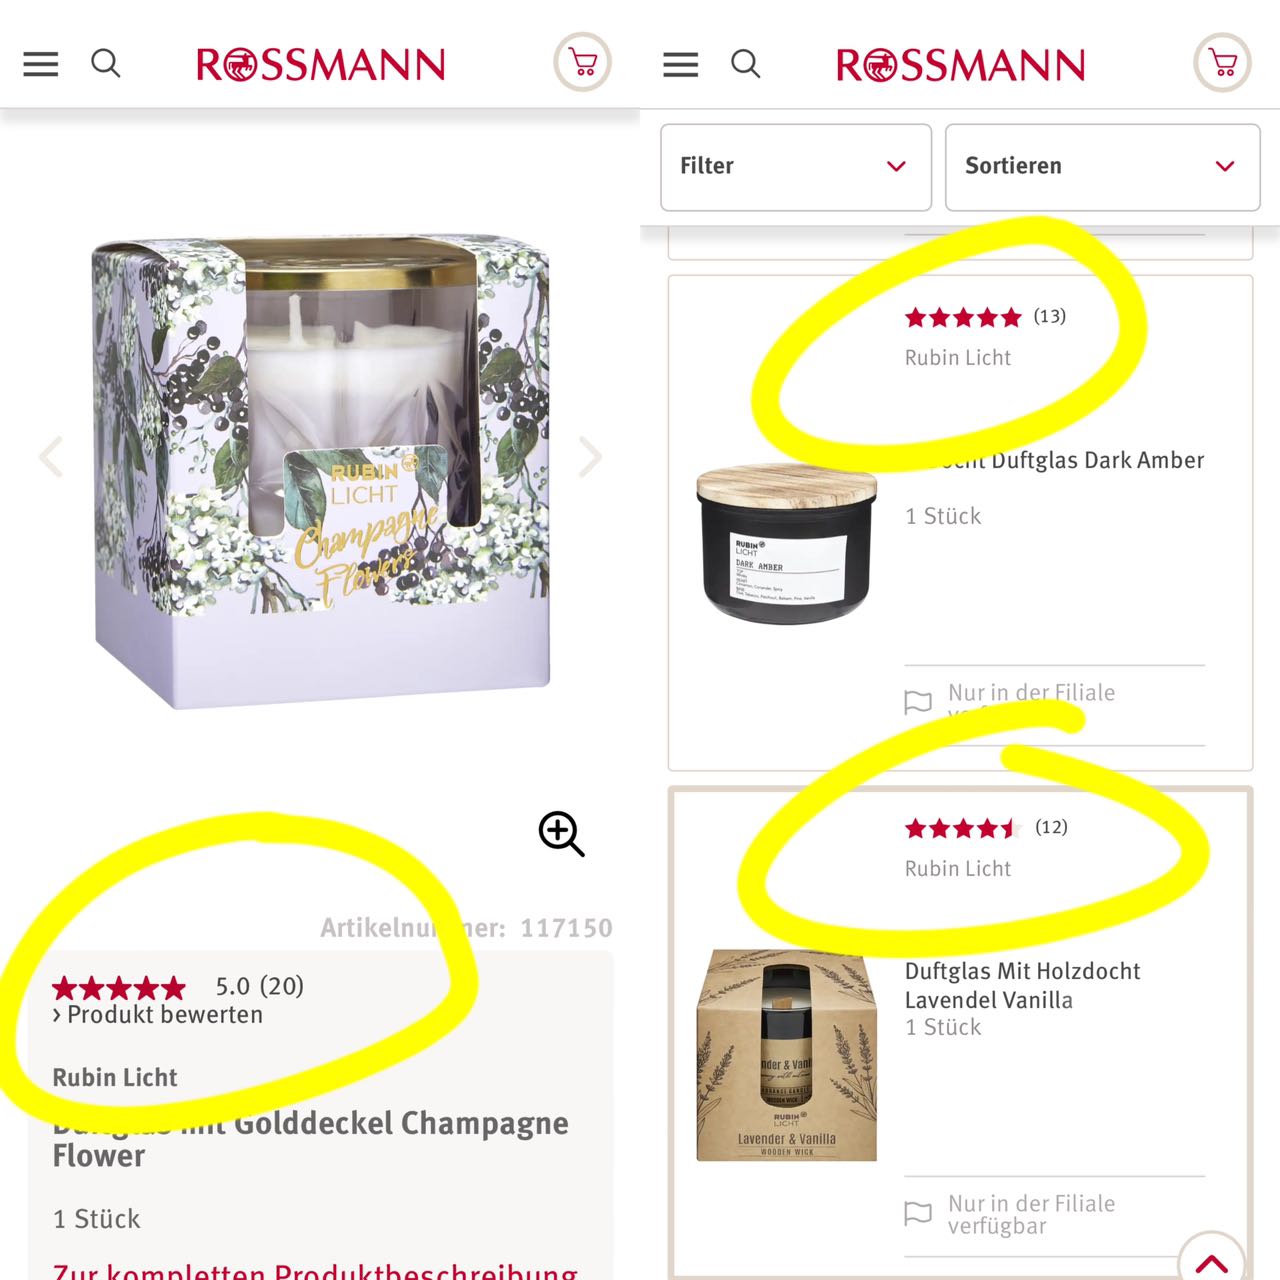Tap the scroll-to-top arrow button
Viewport: 1280px width, 1280px height.
click(1211, 1262)
